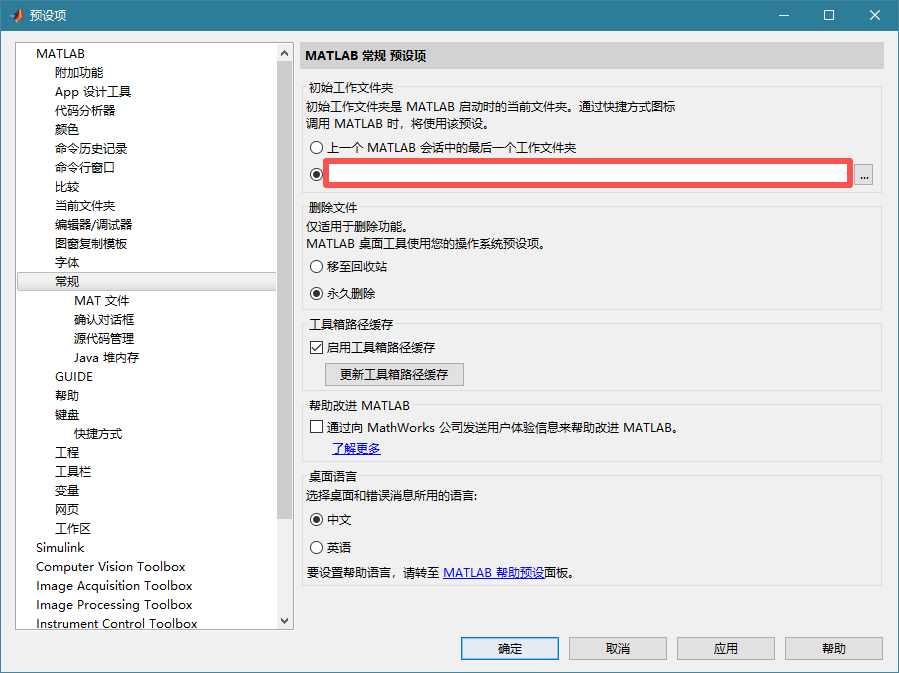Click the browse "..." folder button
This screenshot has height=673, width=899.
[x=863, y=175]
